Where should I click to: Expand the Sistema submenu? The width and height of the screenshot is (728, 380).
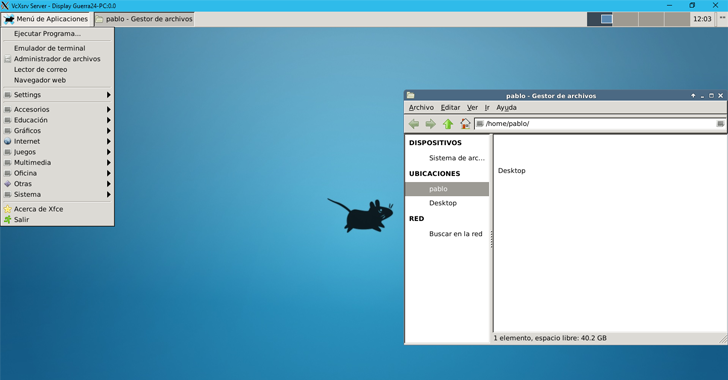57,195
